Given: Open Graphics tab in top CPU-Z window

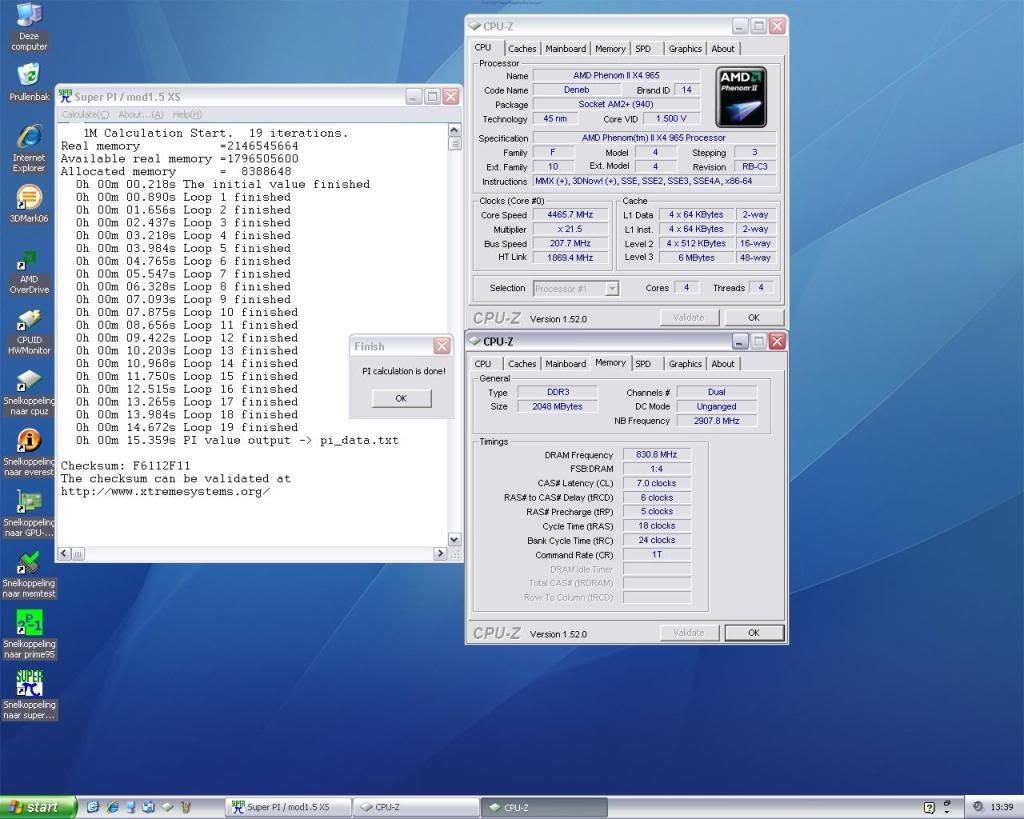Looking at the screenshot, I should click(x=685, y=48).
